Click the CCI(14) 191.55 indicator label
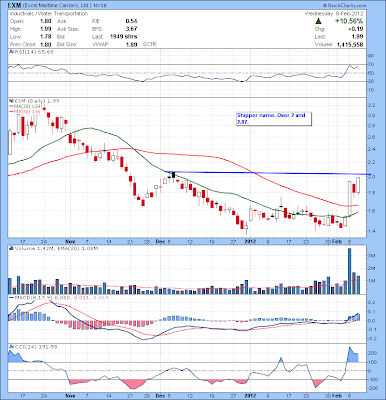The width and height of the screenshot is (386, 400). (36, 347)
